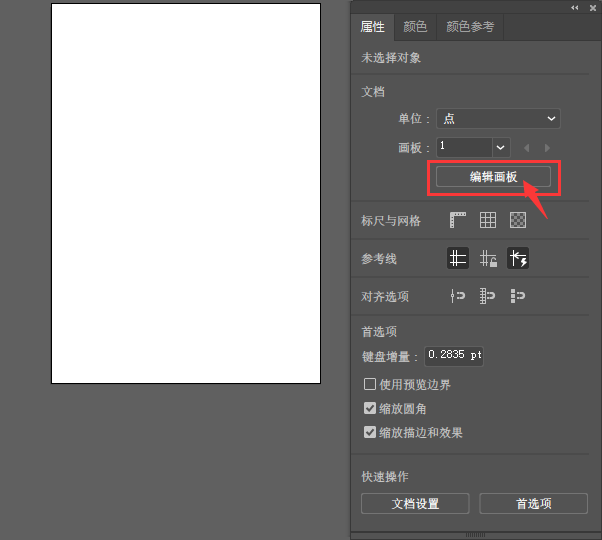Collapse the panel with double-arrow icon
602x540 pixels.
[574, 8]
